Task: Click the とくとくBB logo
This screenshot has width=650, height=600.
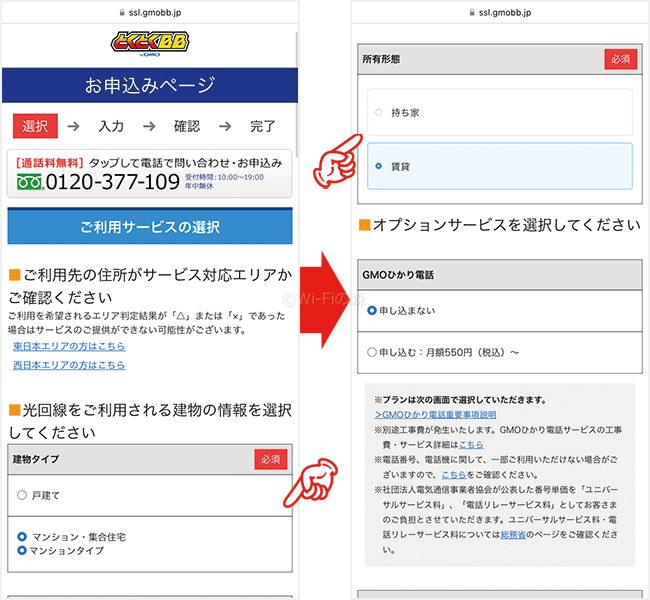Action: point(150,44)
